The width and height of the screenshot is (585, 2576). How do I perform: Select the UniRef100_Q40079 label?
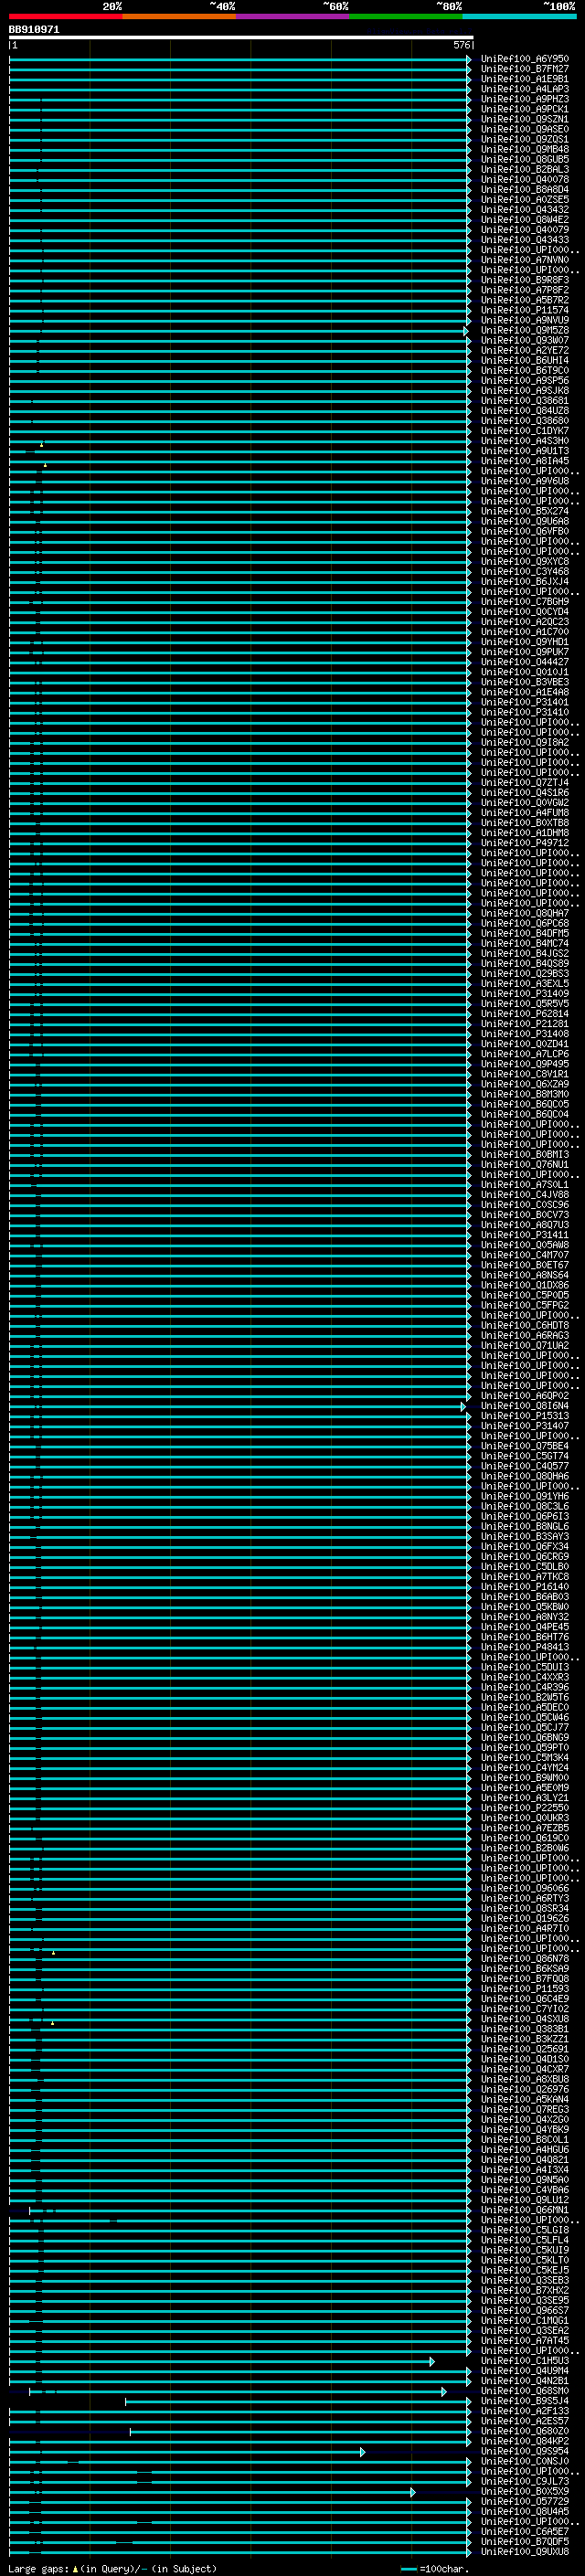point(525,230)
